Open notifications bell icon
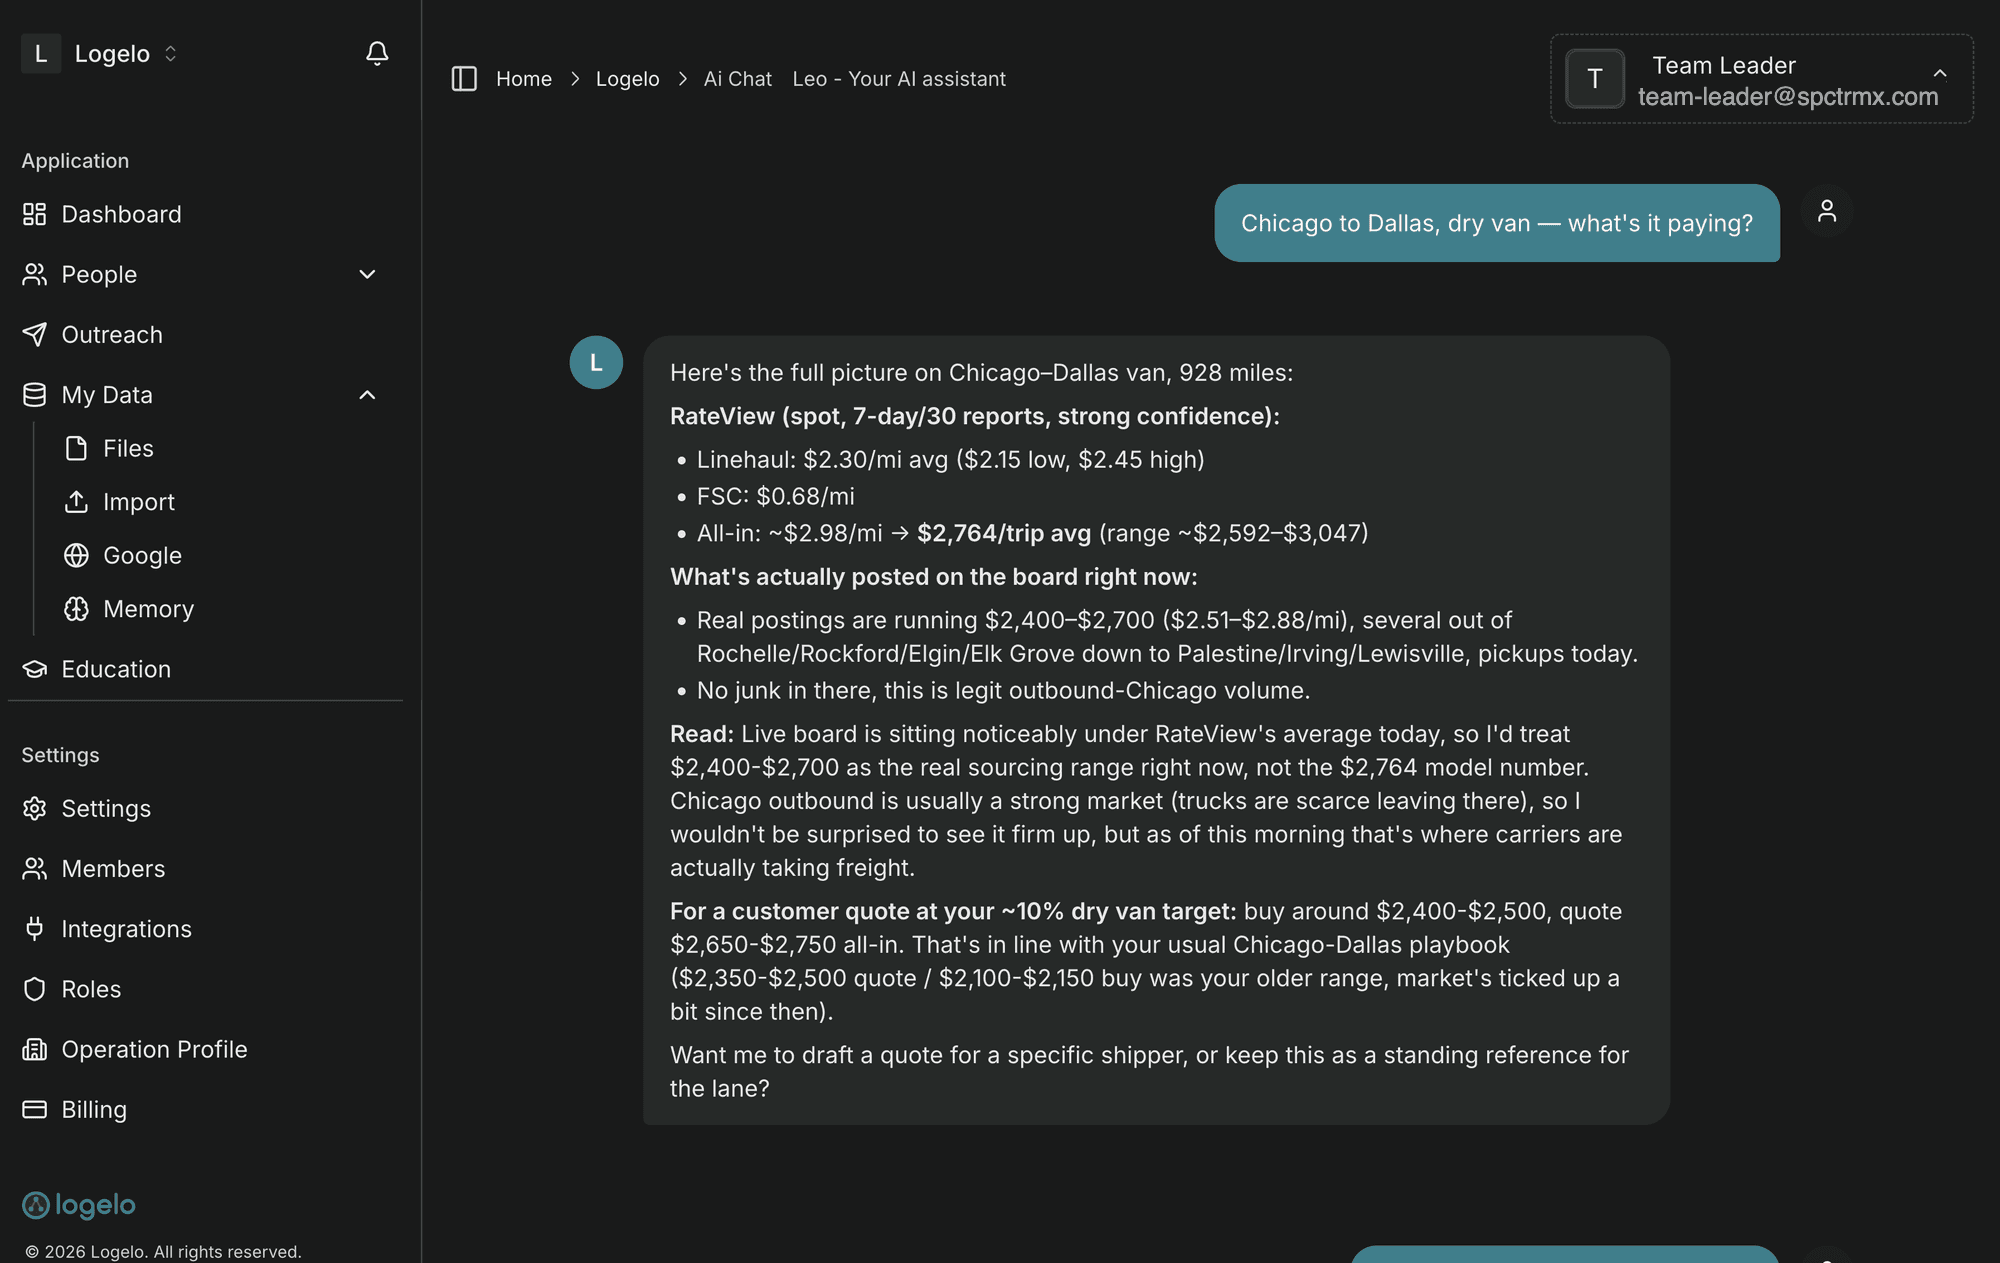This screenshot has width=2000, height=1263. pyautogui.click(x=376, y=53)
